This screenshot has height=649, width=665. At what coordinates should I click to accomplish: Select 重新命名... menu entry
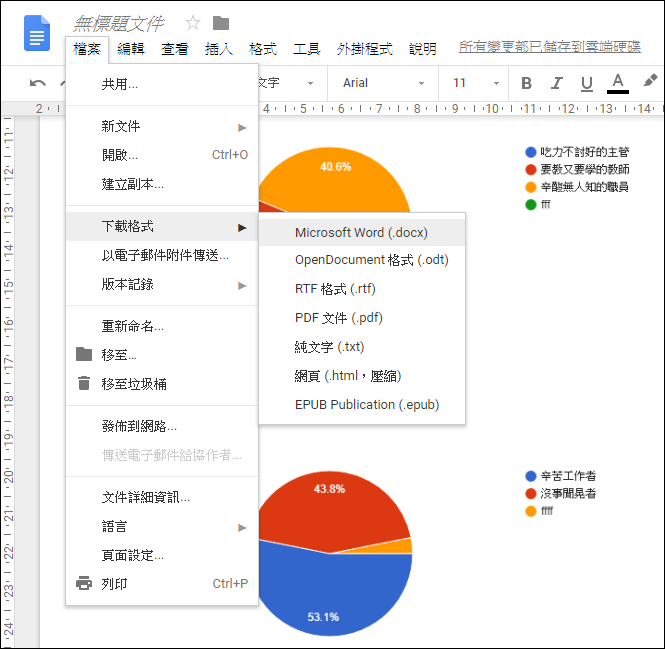coord(162,326)
